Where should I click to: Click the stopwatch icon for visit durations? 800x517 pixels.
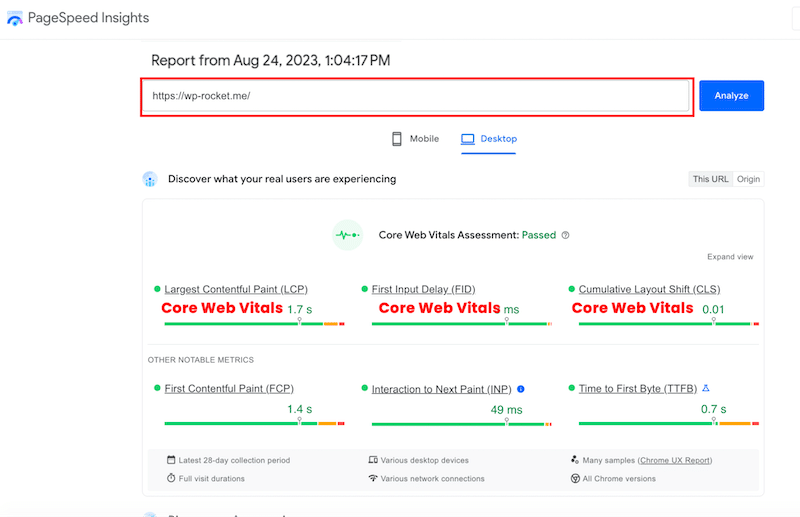171,478
